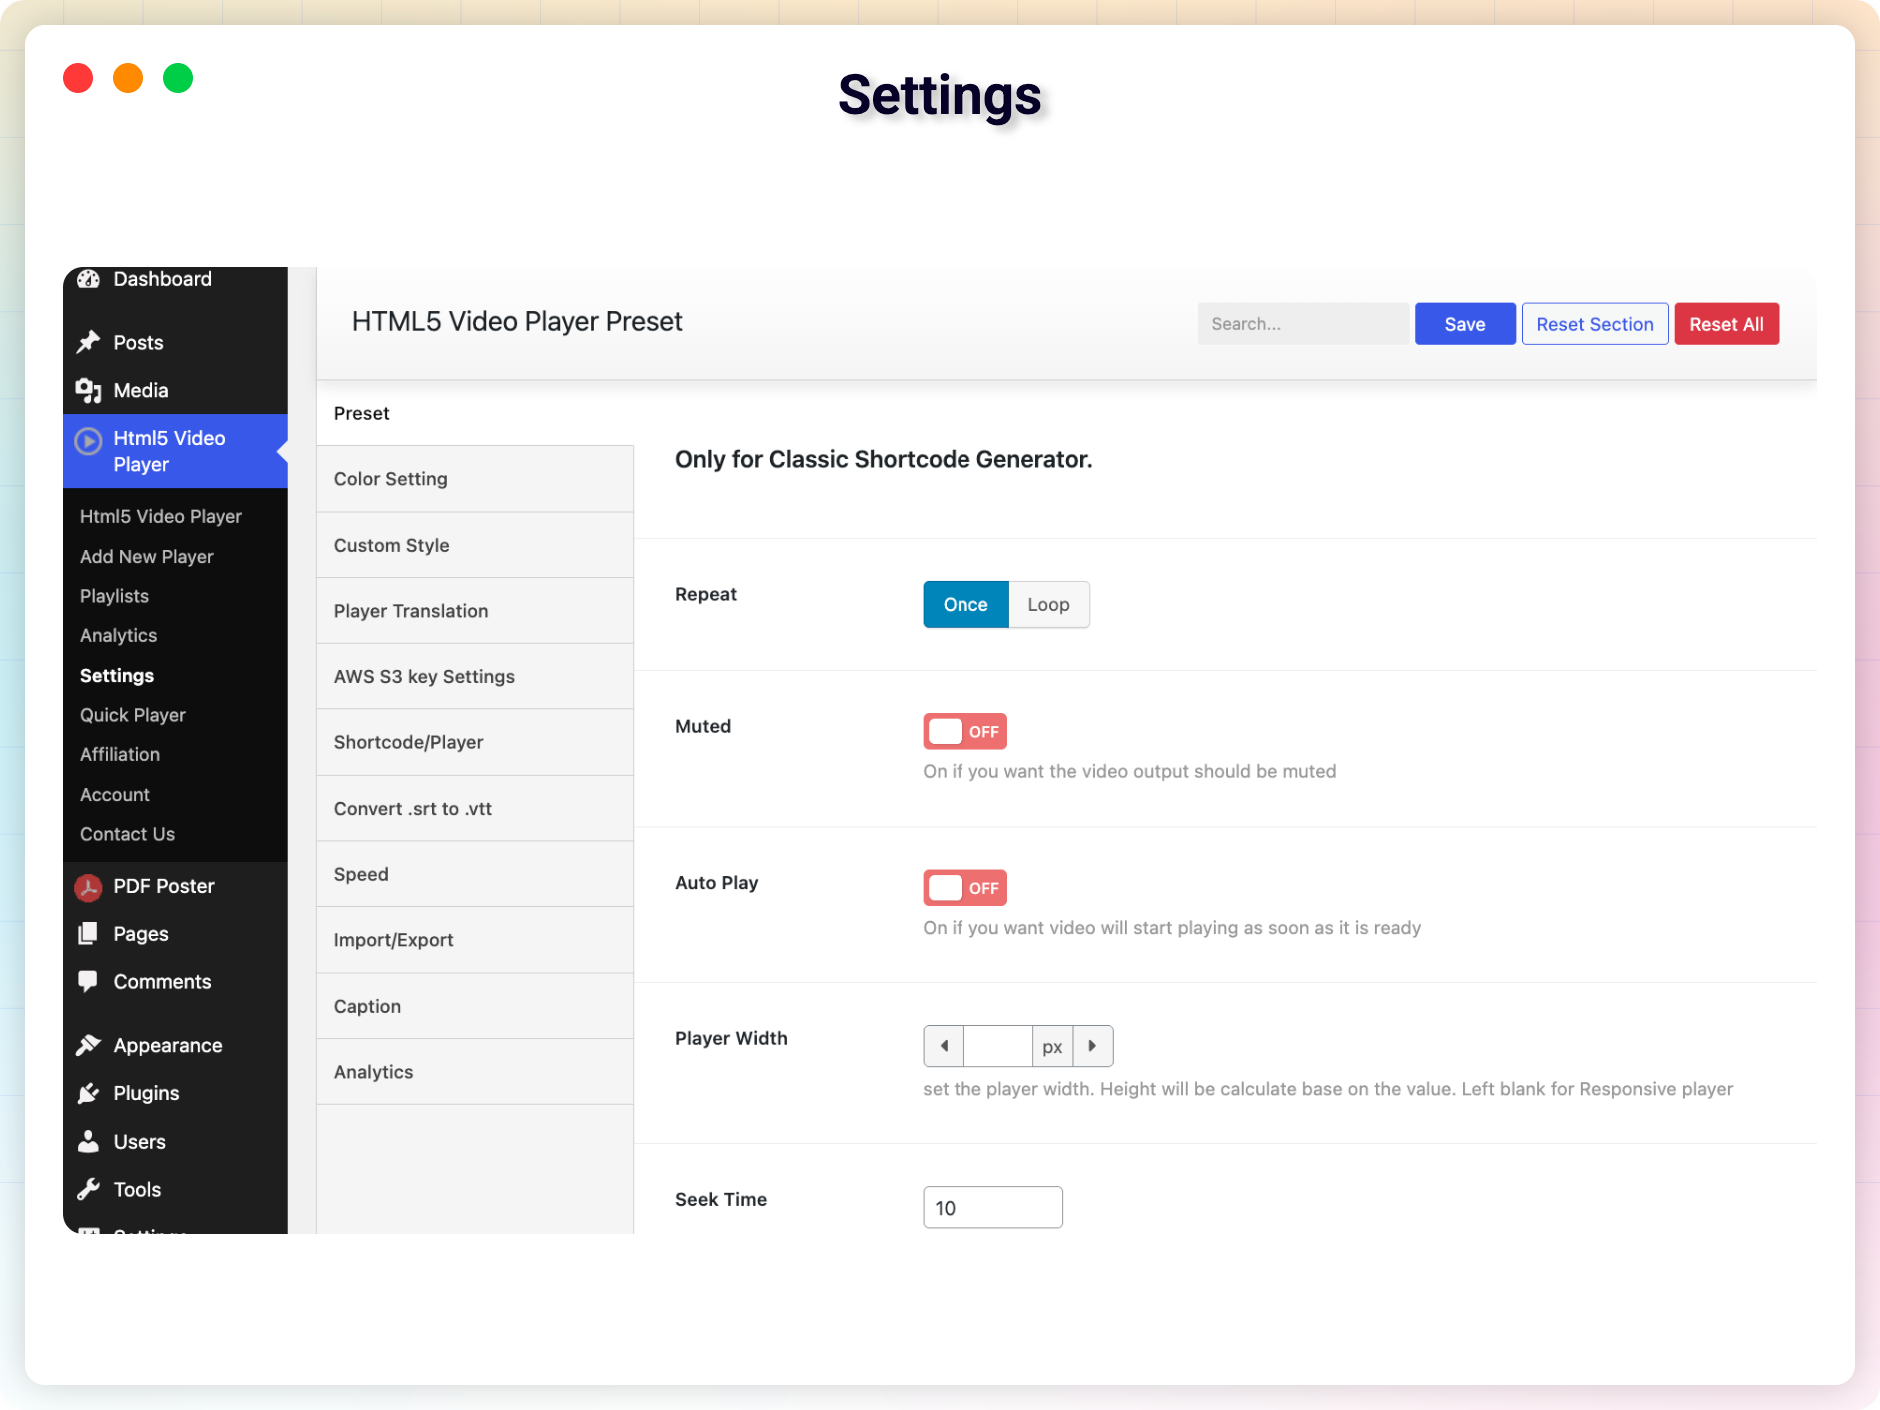Image resolution: width=1880 pixels, height=1410 pixels.
Task: Click the Reset Section button
Action: click(1595, 324)
